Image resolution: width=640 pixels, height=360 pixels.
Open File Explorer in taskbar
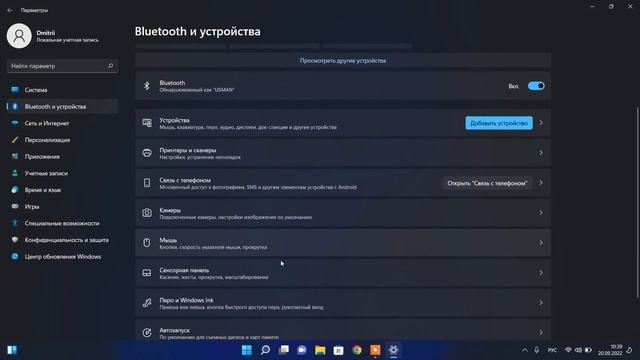320,350
